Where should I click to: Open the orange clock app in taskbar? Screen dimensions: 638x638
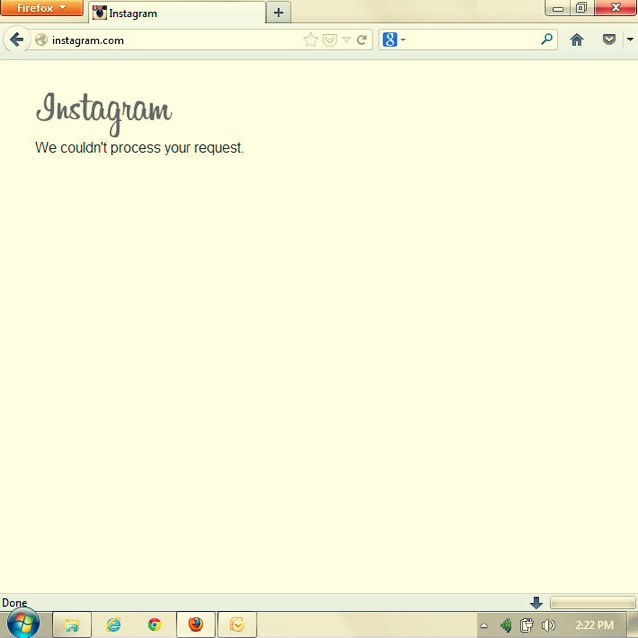pyautogui.click(x=237, y=624)
